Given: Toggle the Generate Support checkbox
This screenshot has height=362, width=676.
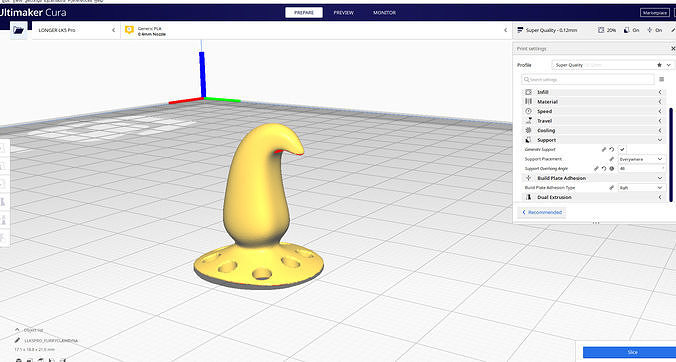Looking at the screenshot, I should [x=622, y=149].
